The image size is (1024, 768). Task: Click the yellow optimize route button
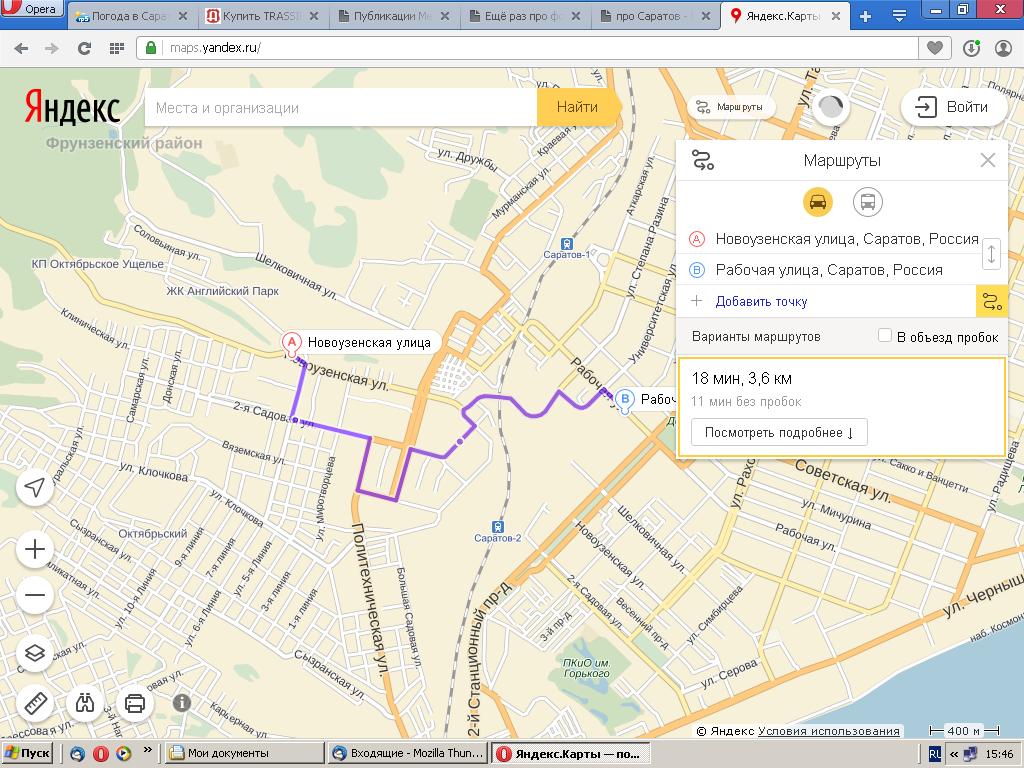[x=991, y=301]
